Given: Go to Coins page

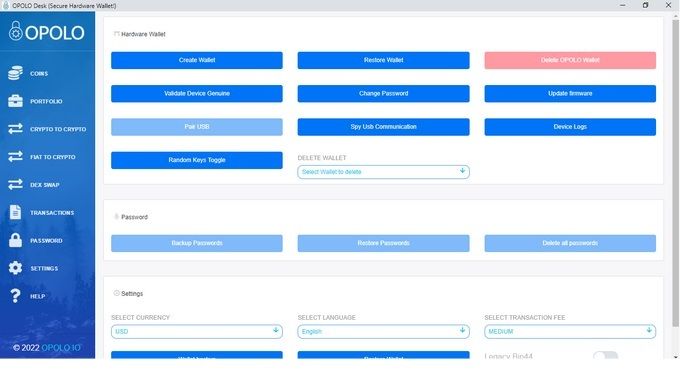Looking at the screenshot, I should click(39, 74).
